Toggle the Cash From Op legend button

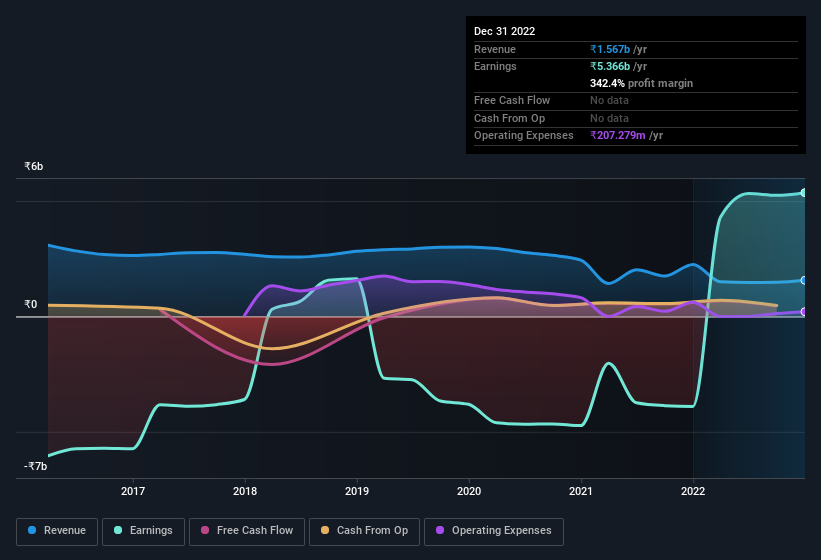364,531
